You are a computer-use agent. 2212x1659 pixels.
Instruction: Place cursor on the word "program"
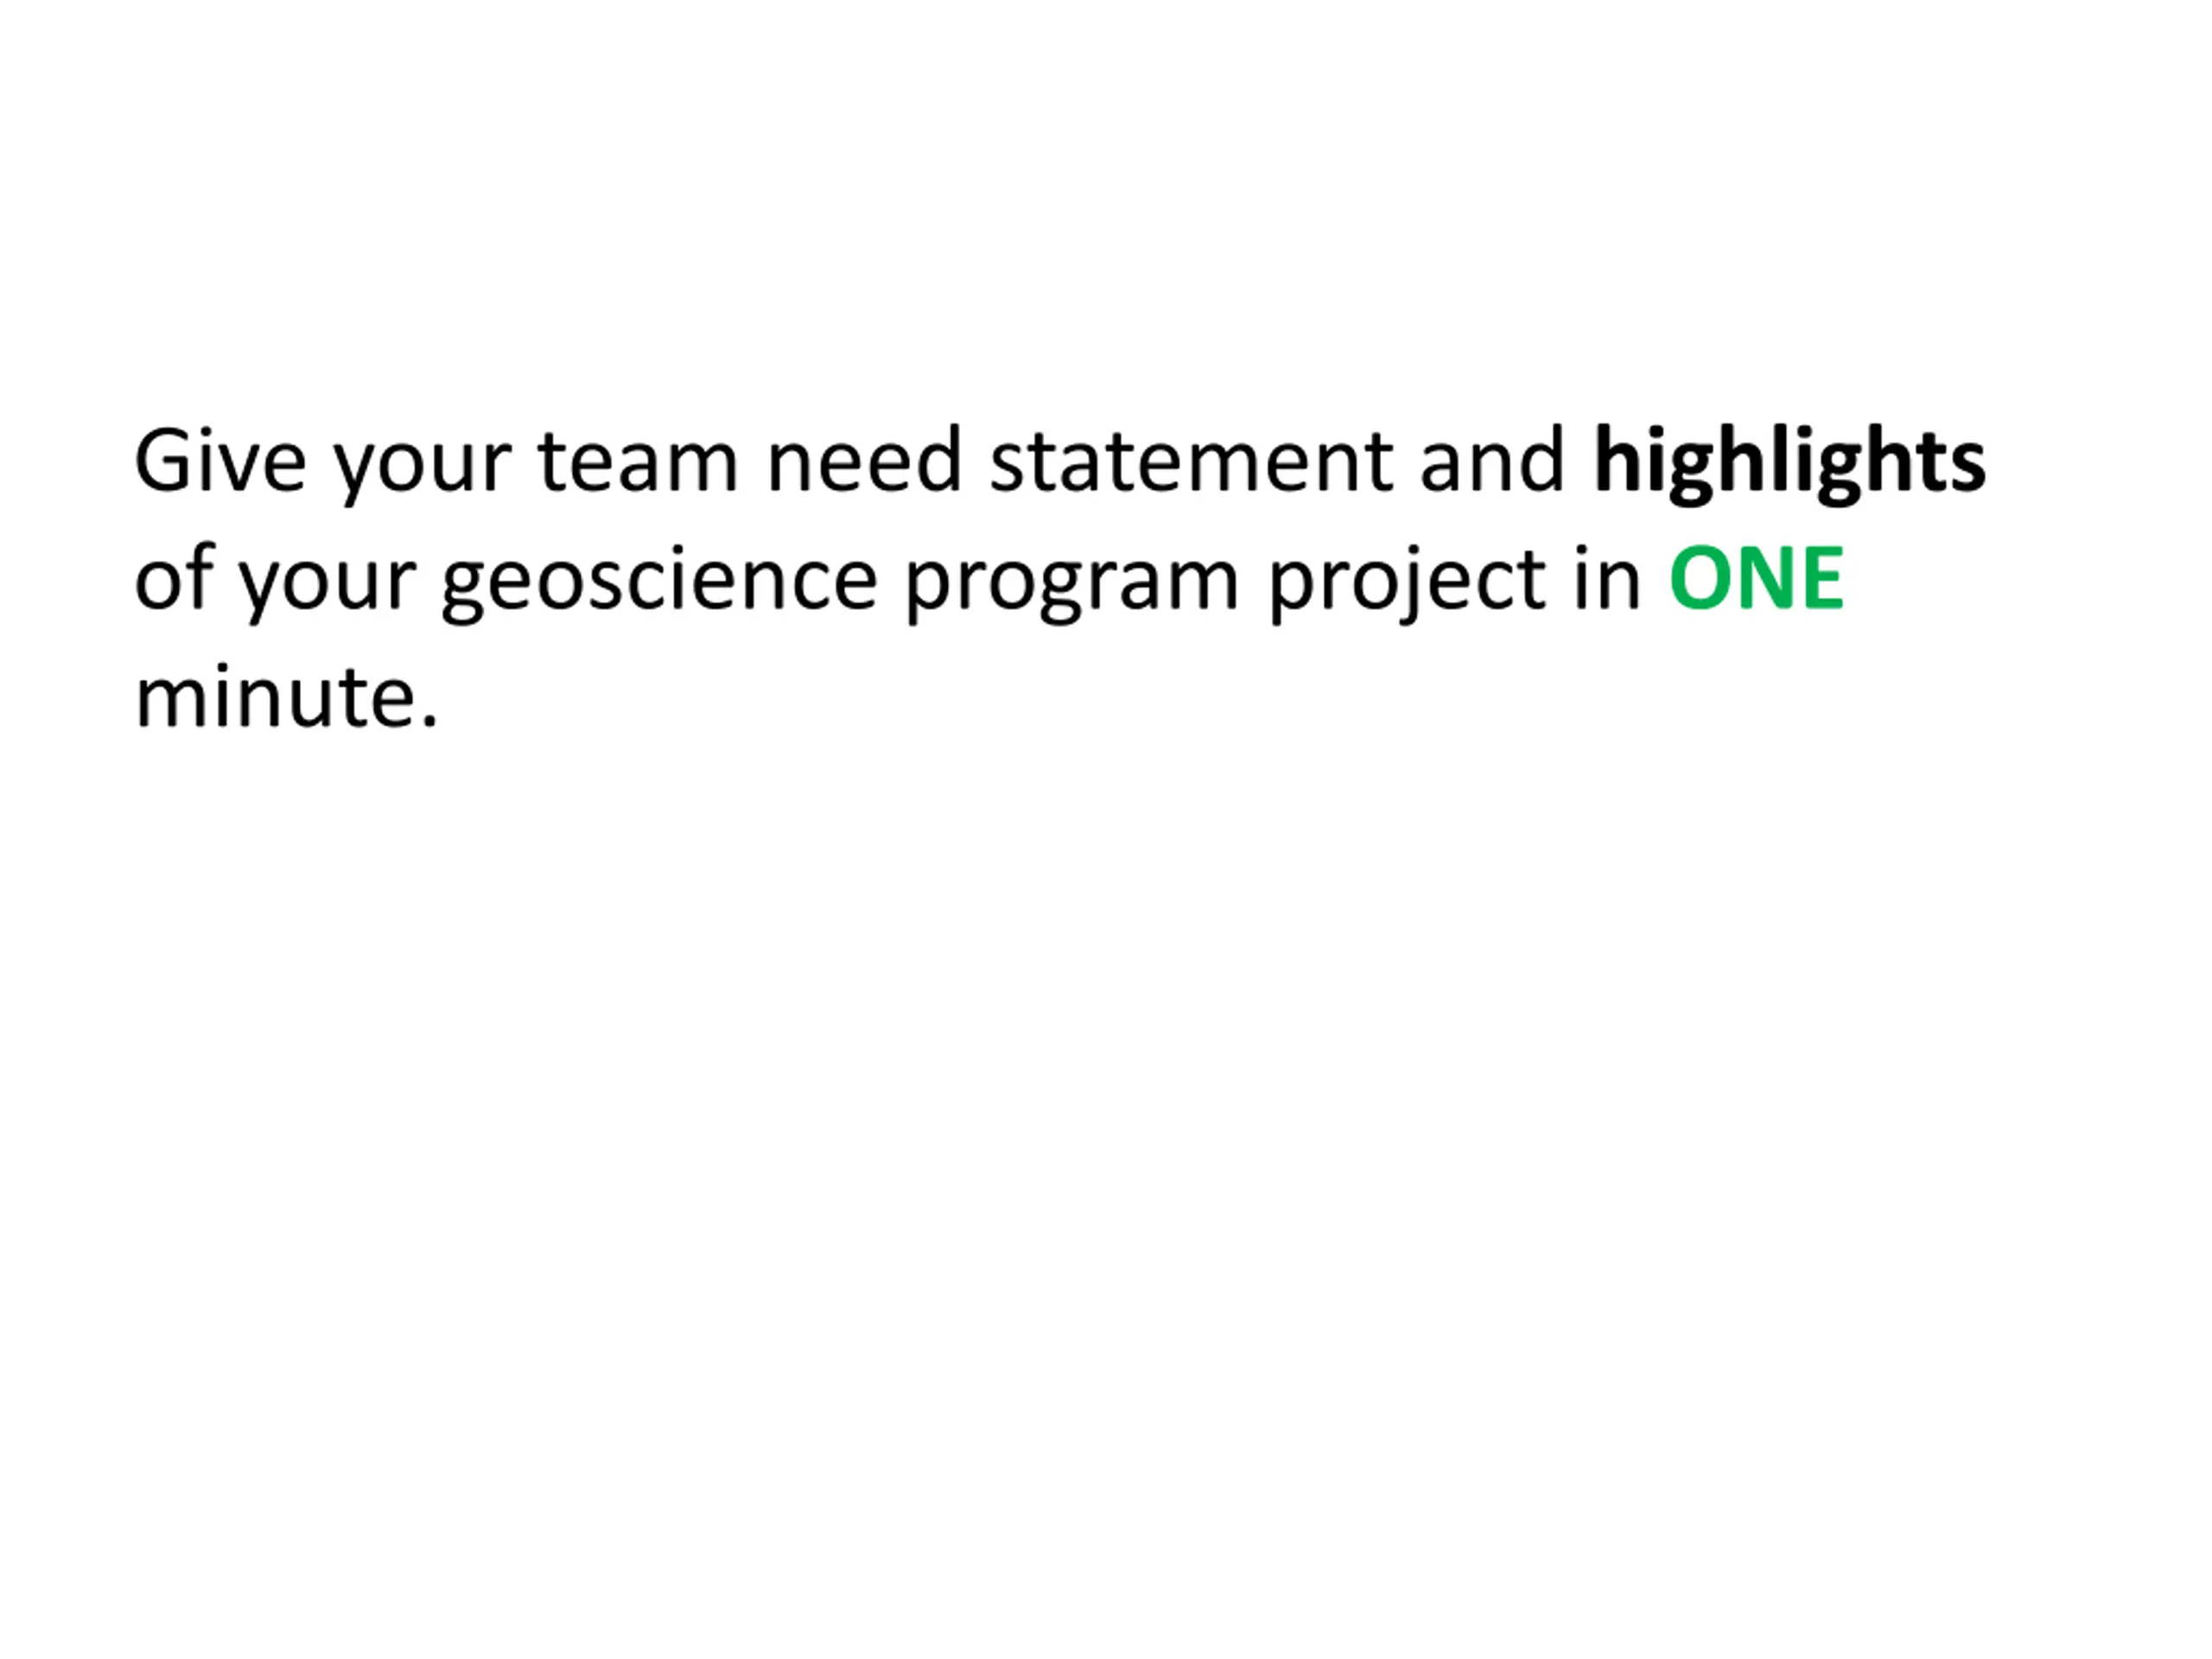pos(1072,579)
